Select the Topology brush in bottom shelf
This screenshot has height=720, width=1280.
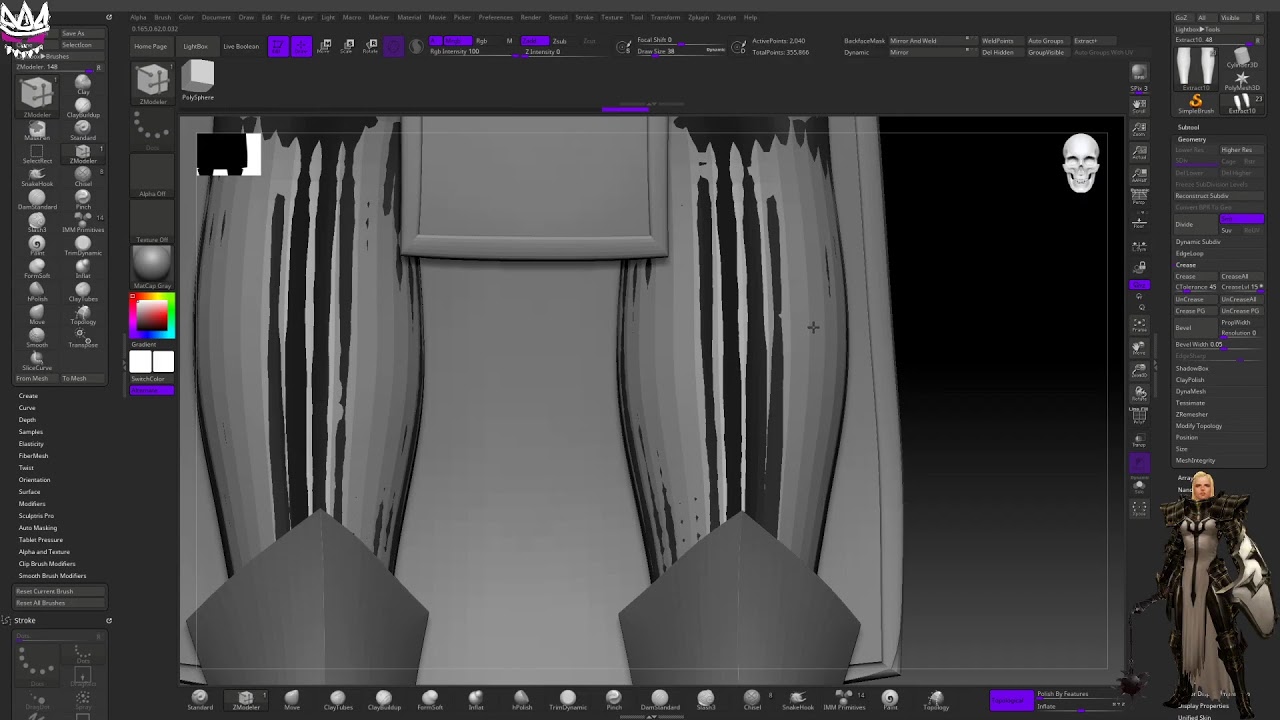coord(936,699)
